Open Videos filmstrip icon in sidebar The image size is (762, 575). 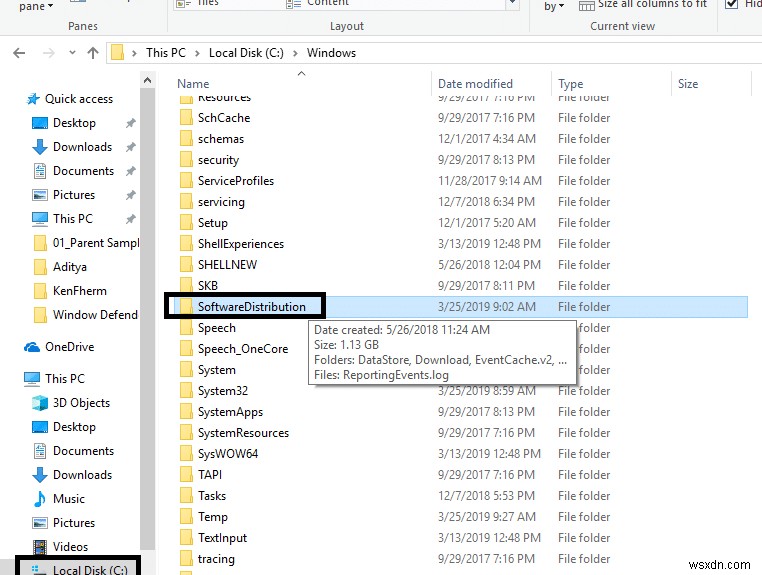coord(40,547)
